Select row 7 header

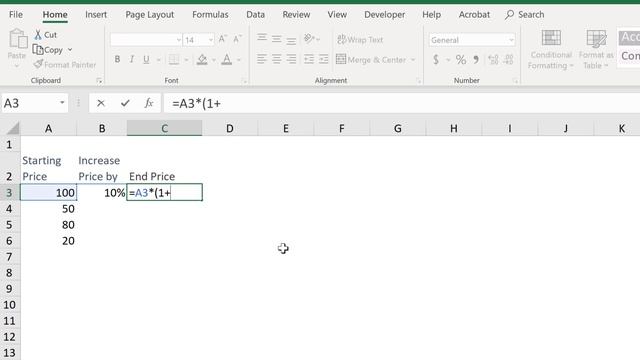(x=9, y=257)
